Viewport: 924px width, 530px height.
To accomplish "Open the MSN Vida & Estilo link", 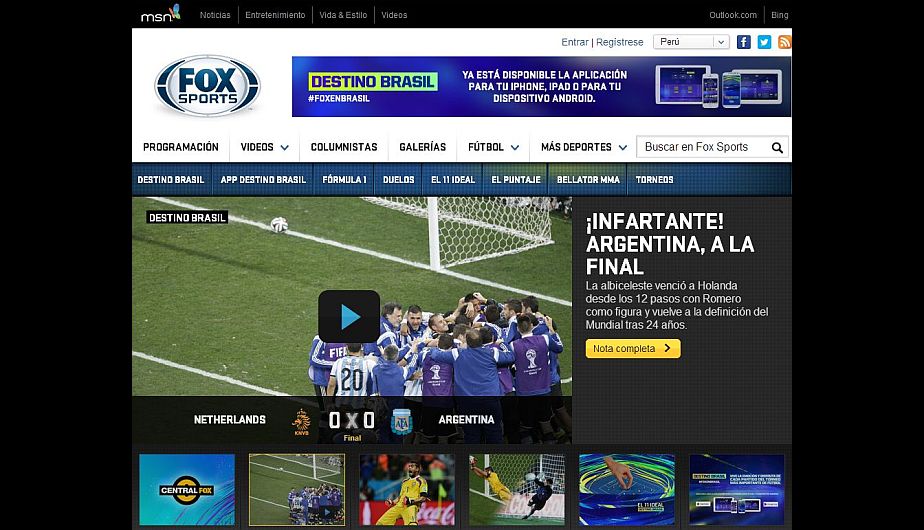I will point(343,15).
